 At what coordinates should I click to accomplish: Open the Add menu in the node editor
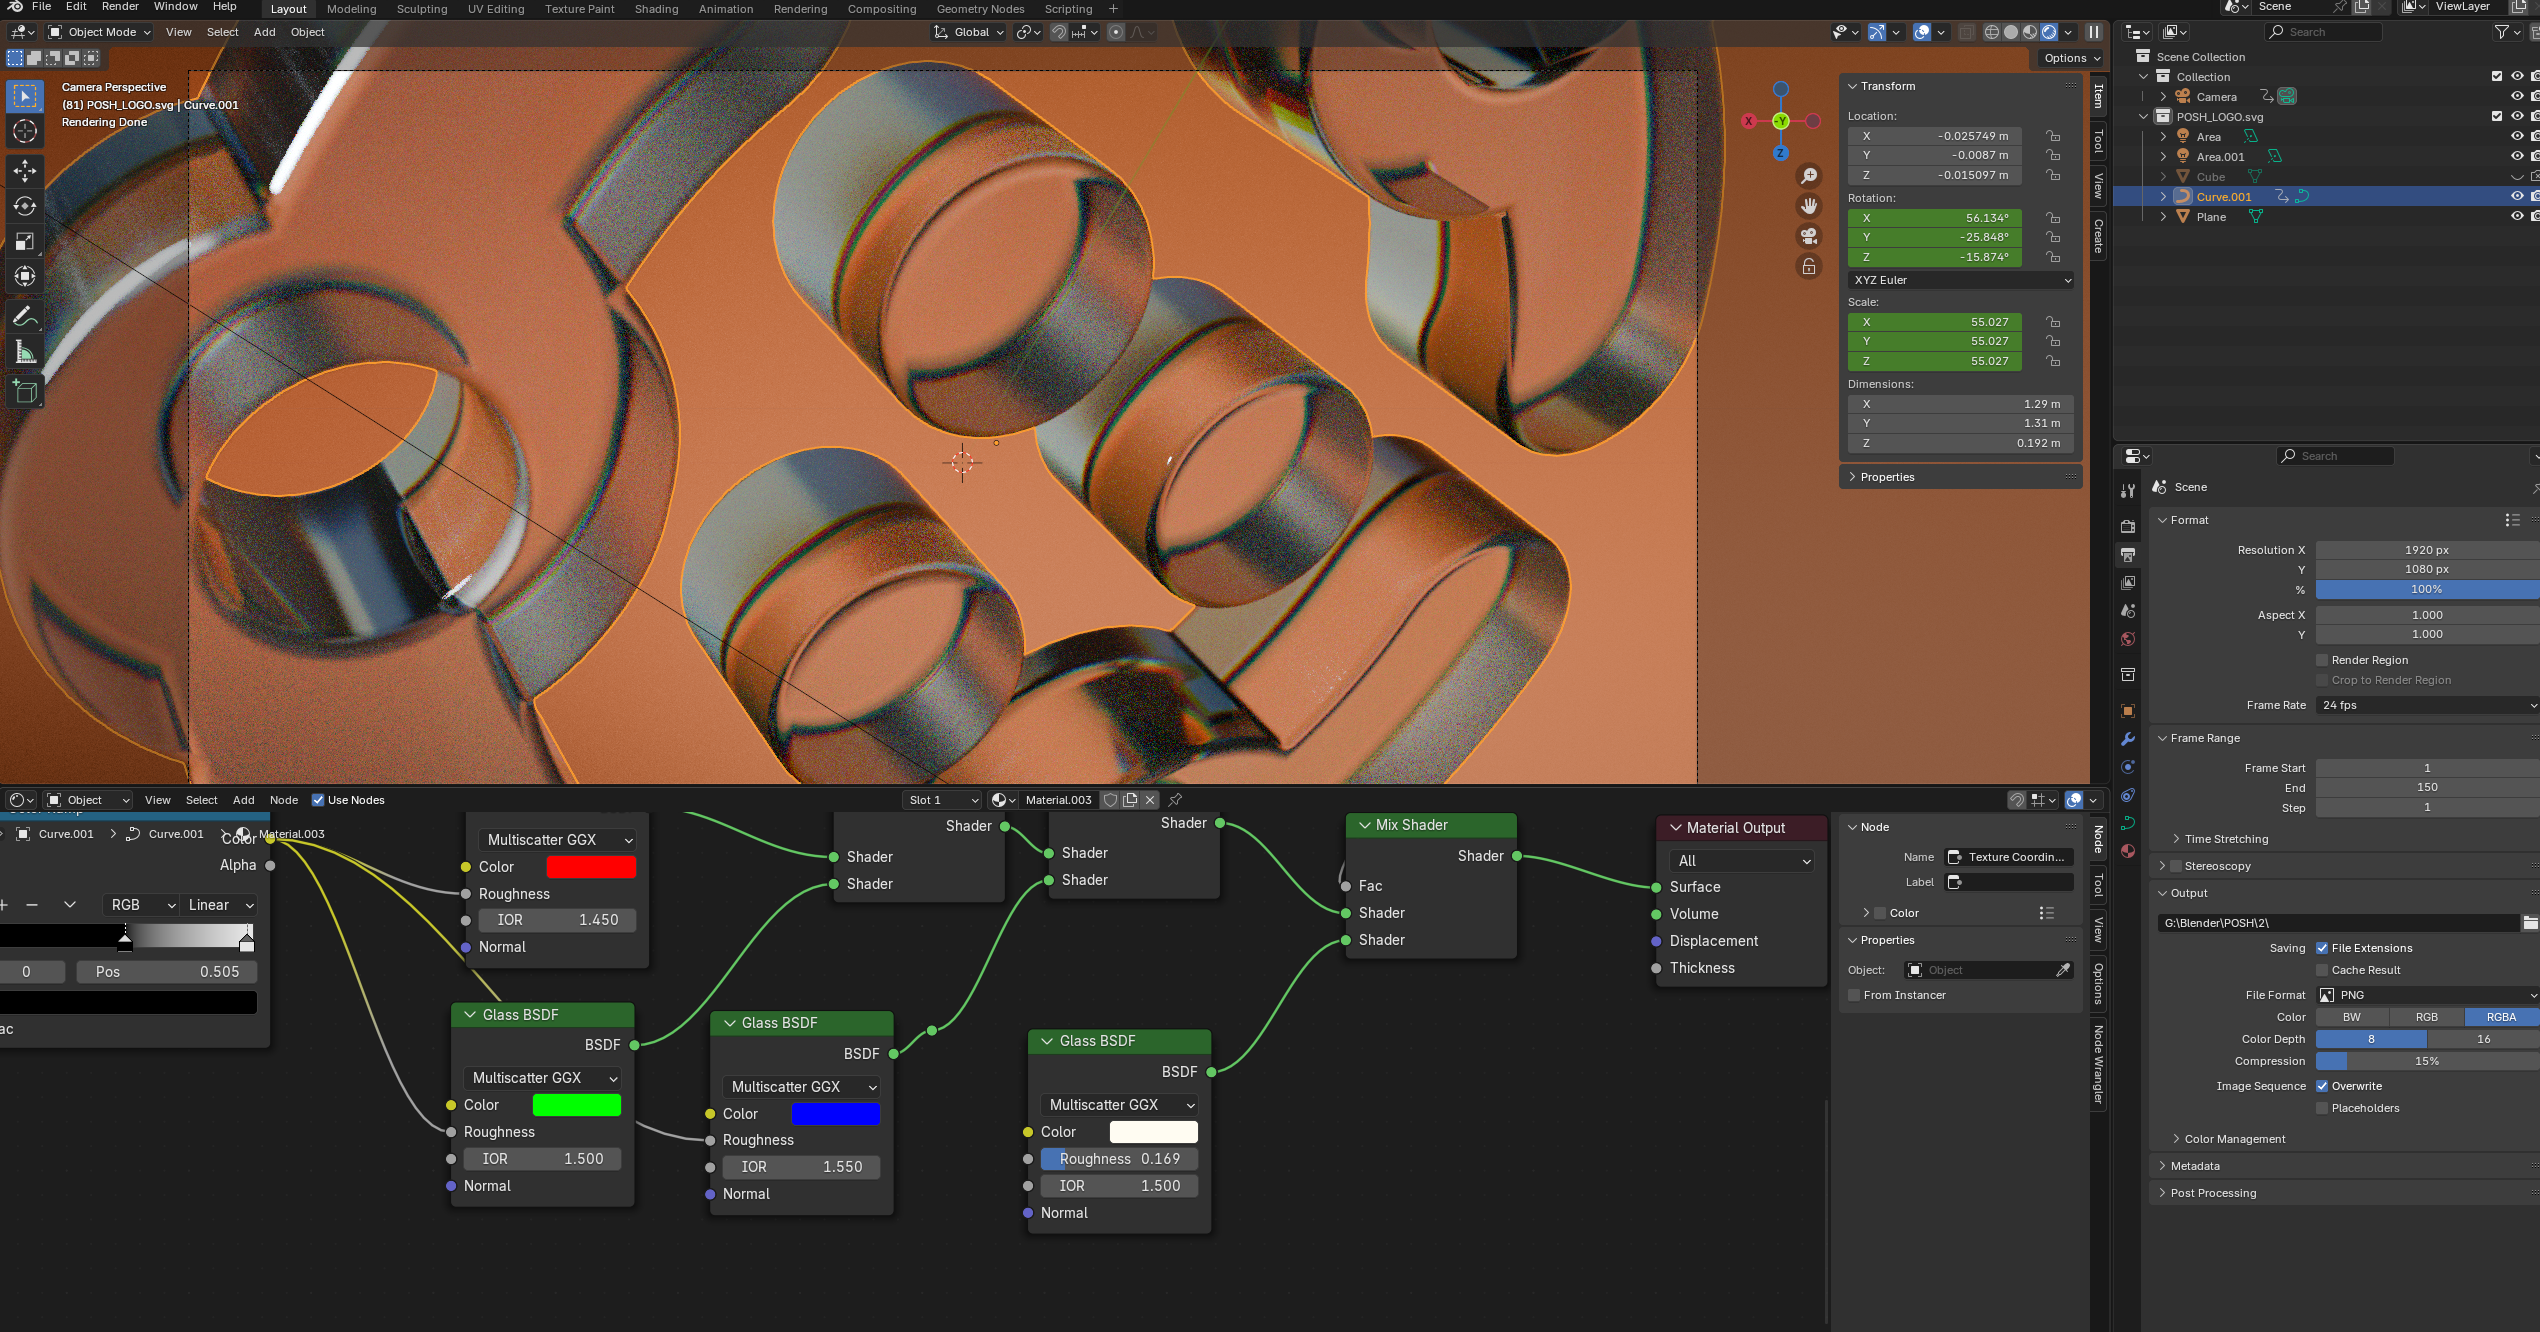pos(243,800)
